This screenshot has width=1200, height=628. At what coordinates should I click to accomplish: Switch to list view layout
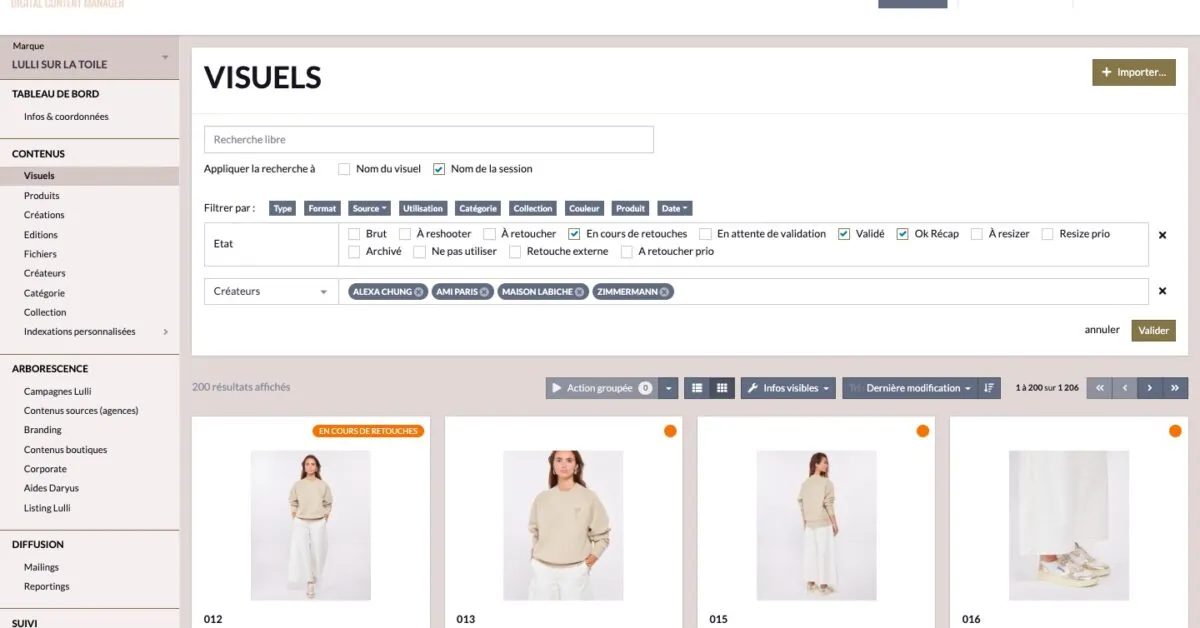click(697, 388)
